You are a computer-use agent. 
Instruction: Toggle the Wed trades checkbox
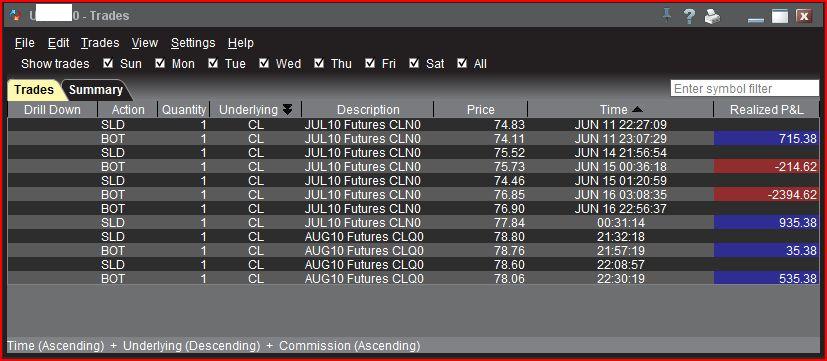point(264,64)
